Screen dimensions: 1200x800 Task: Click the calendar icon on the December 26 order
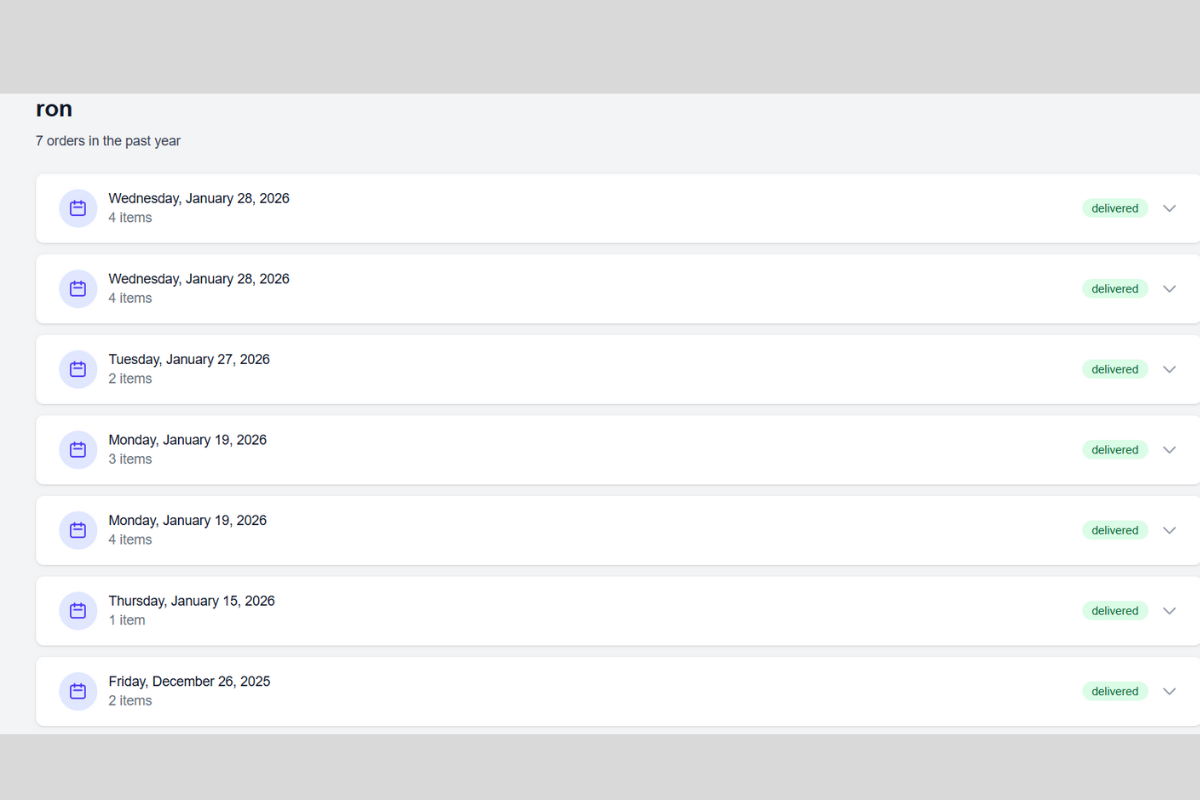click(78, 691)
